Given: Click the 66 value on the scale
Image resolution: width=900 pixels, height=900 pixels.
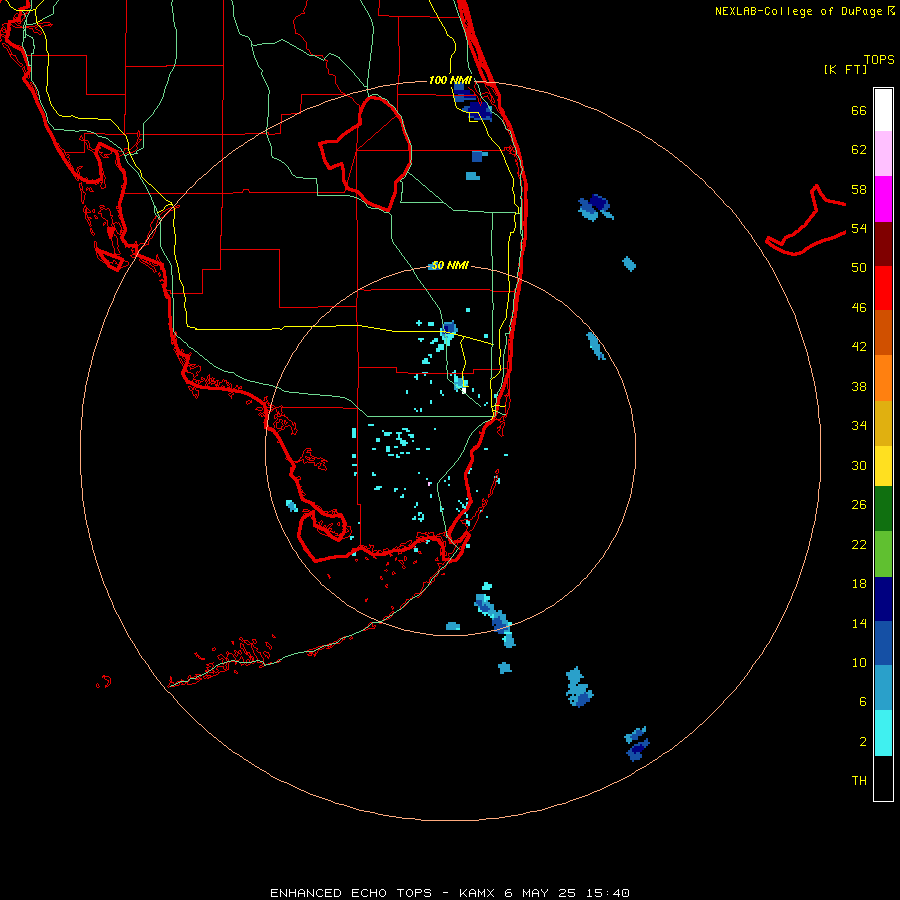Looking at the screenshot, I should pos(859,110).
